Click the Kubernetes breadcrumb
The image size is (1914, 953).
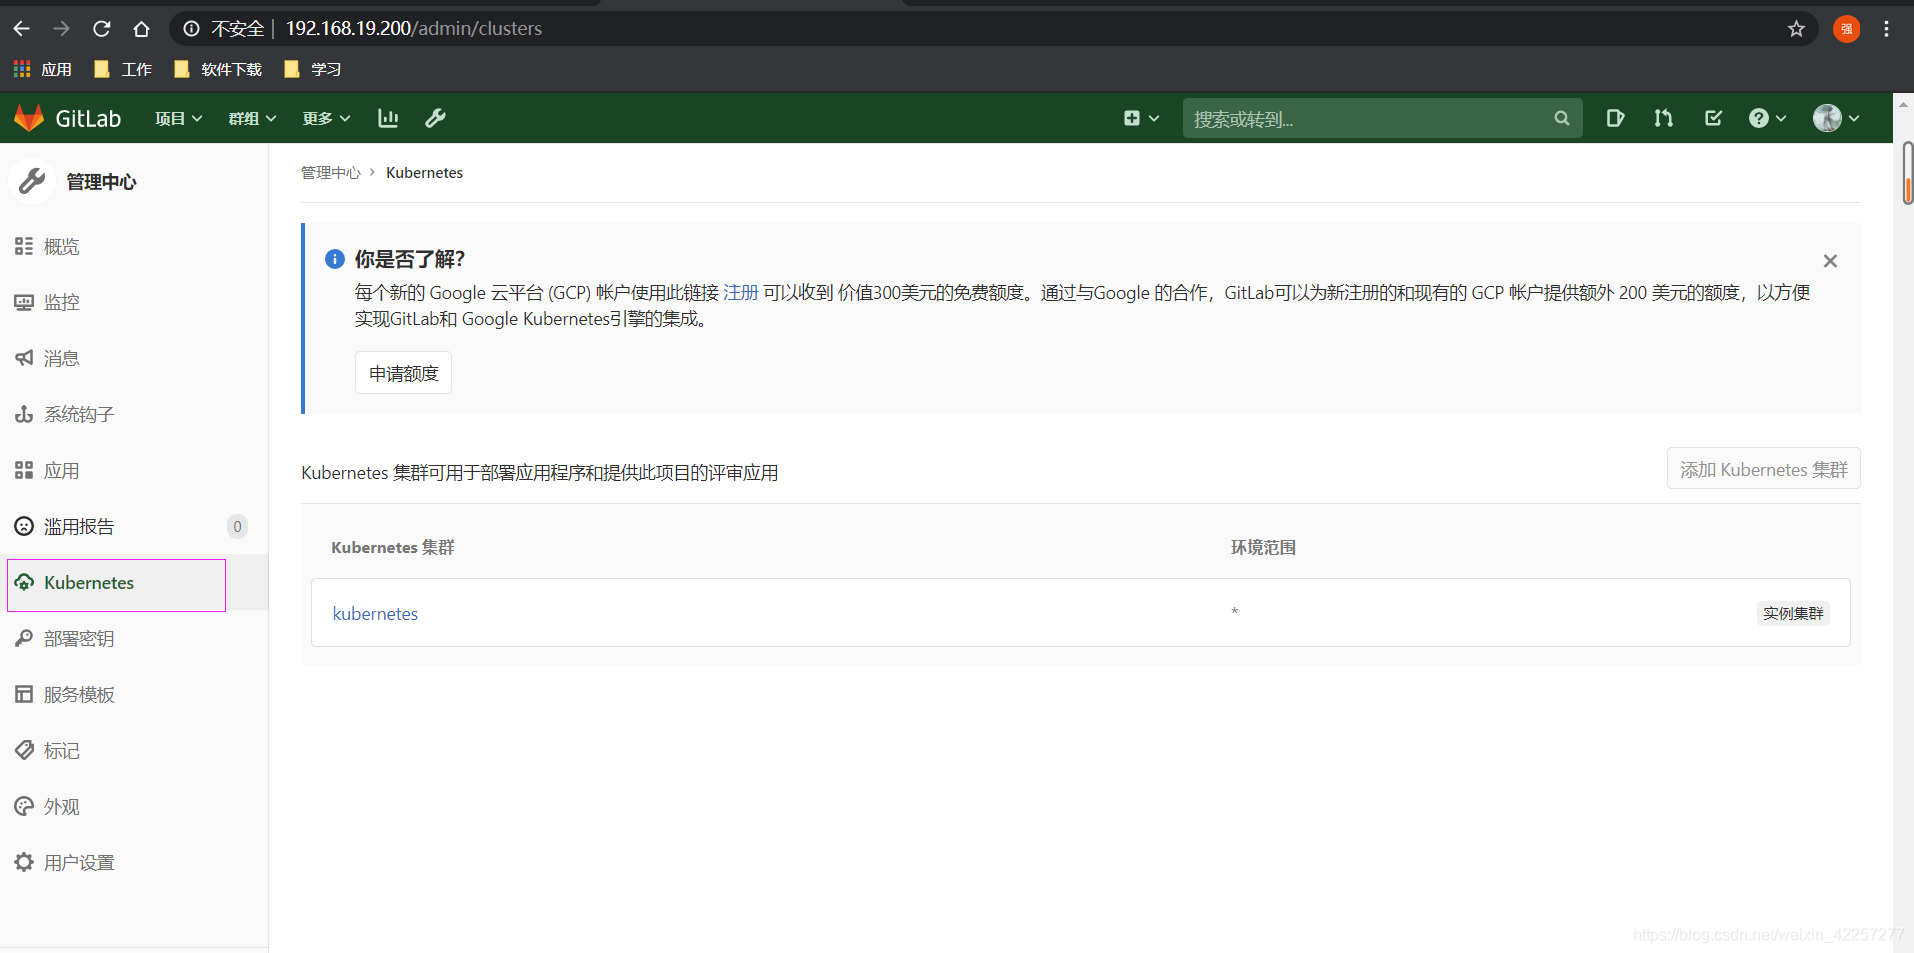[x=424, y=172]
